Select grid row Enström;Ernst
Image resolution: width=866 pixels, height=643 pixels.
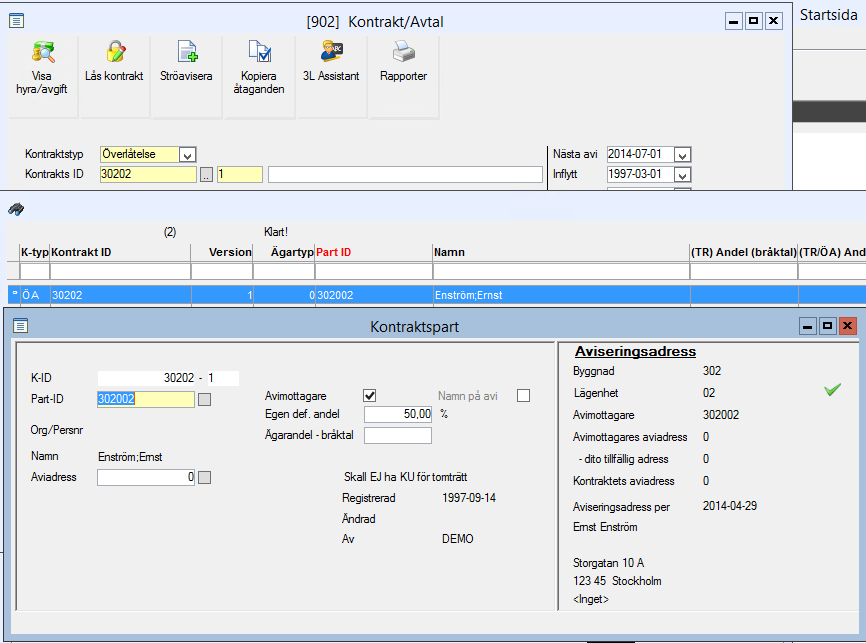(x=436, y=295)
